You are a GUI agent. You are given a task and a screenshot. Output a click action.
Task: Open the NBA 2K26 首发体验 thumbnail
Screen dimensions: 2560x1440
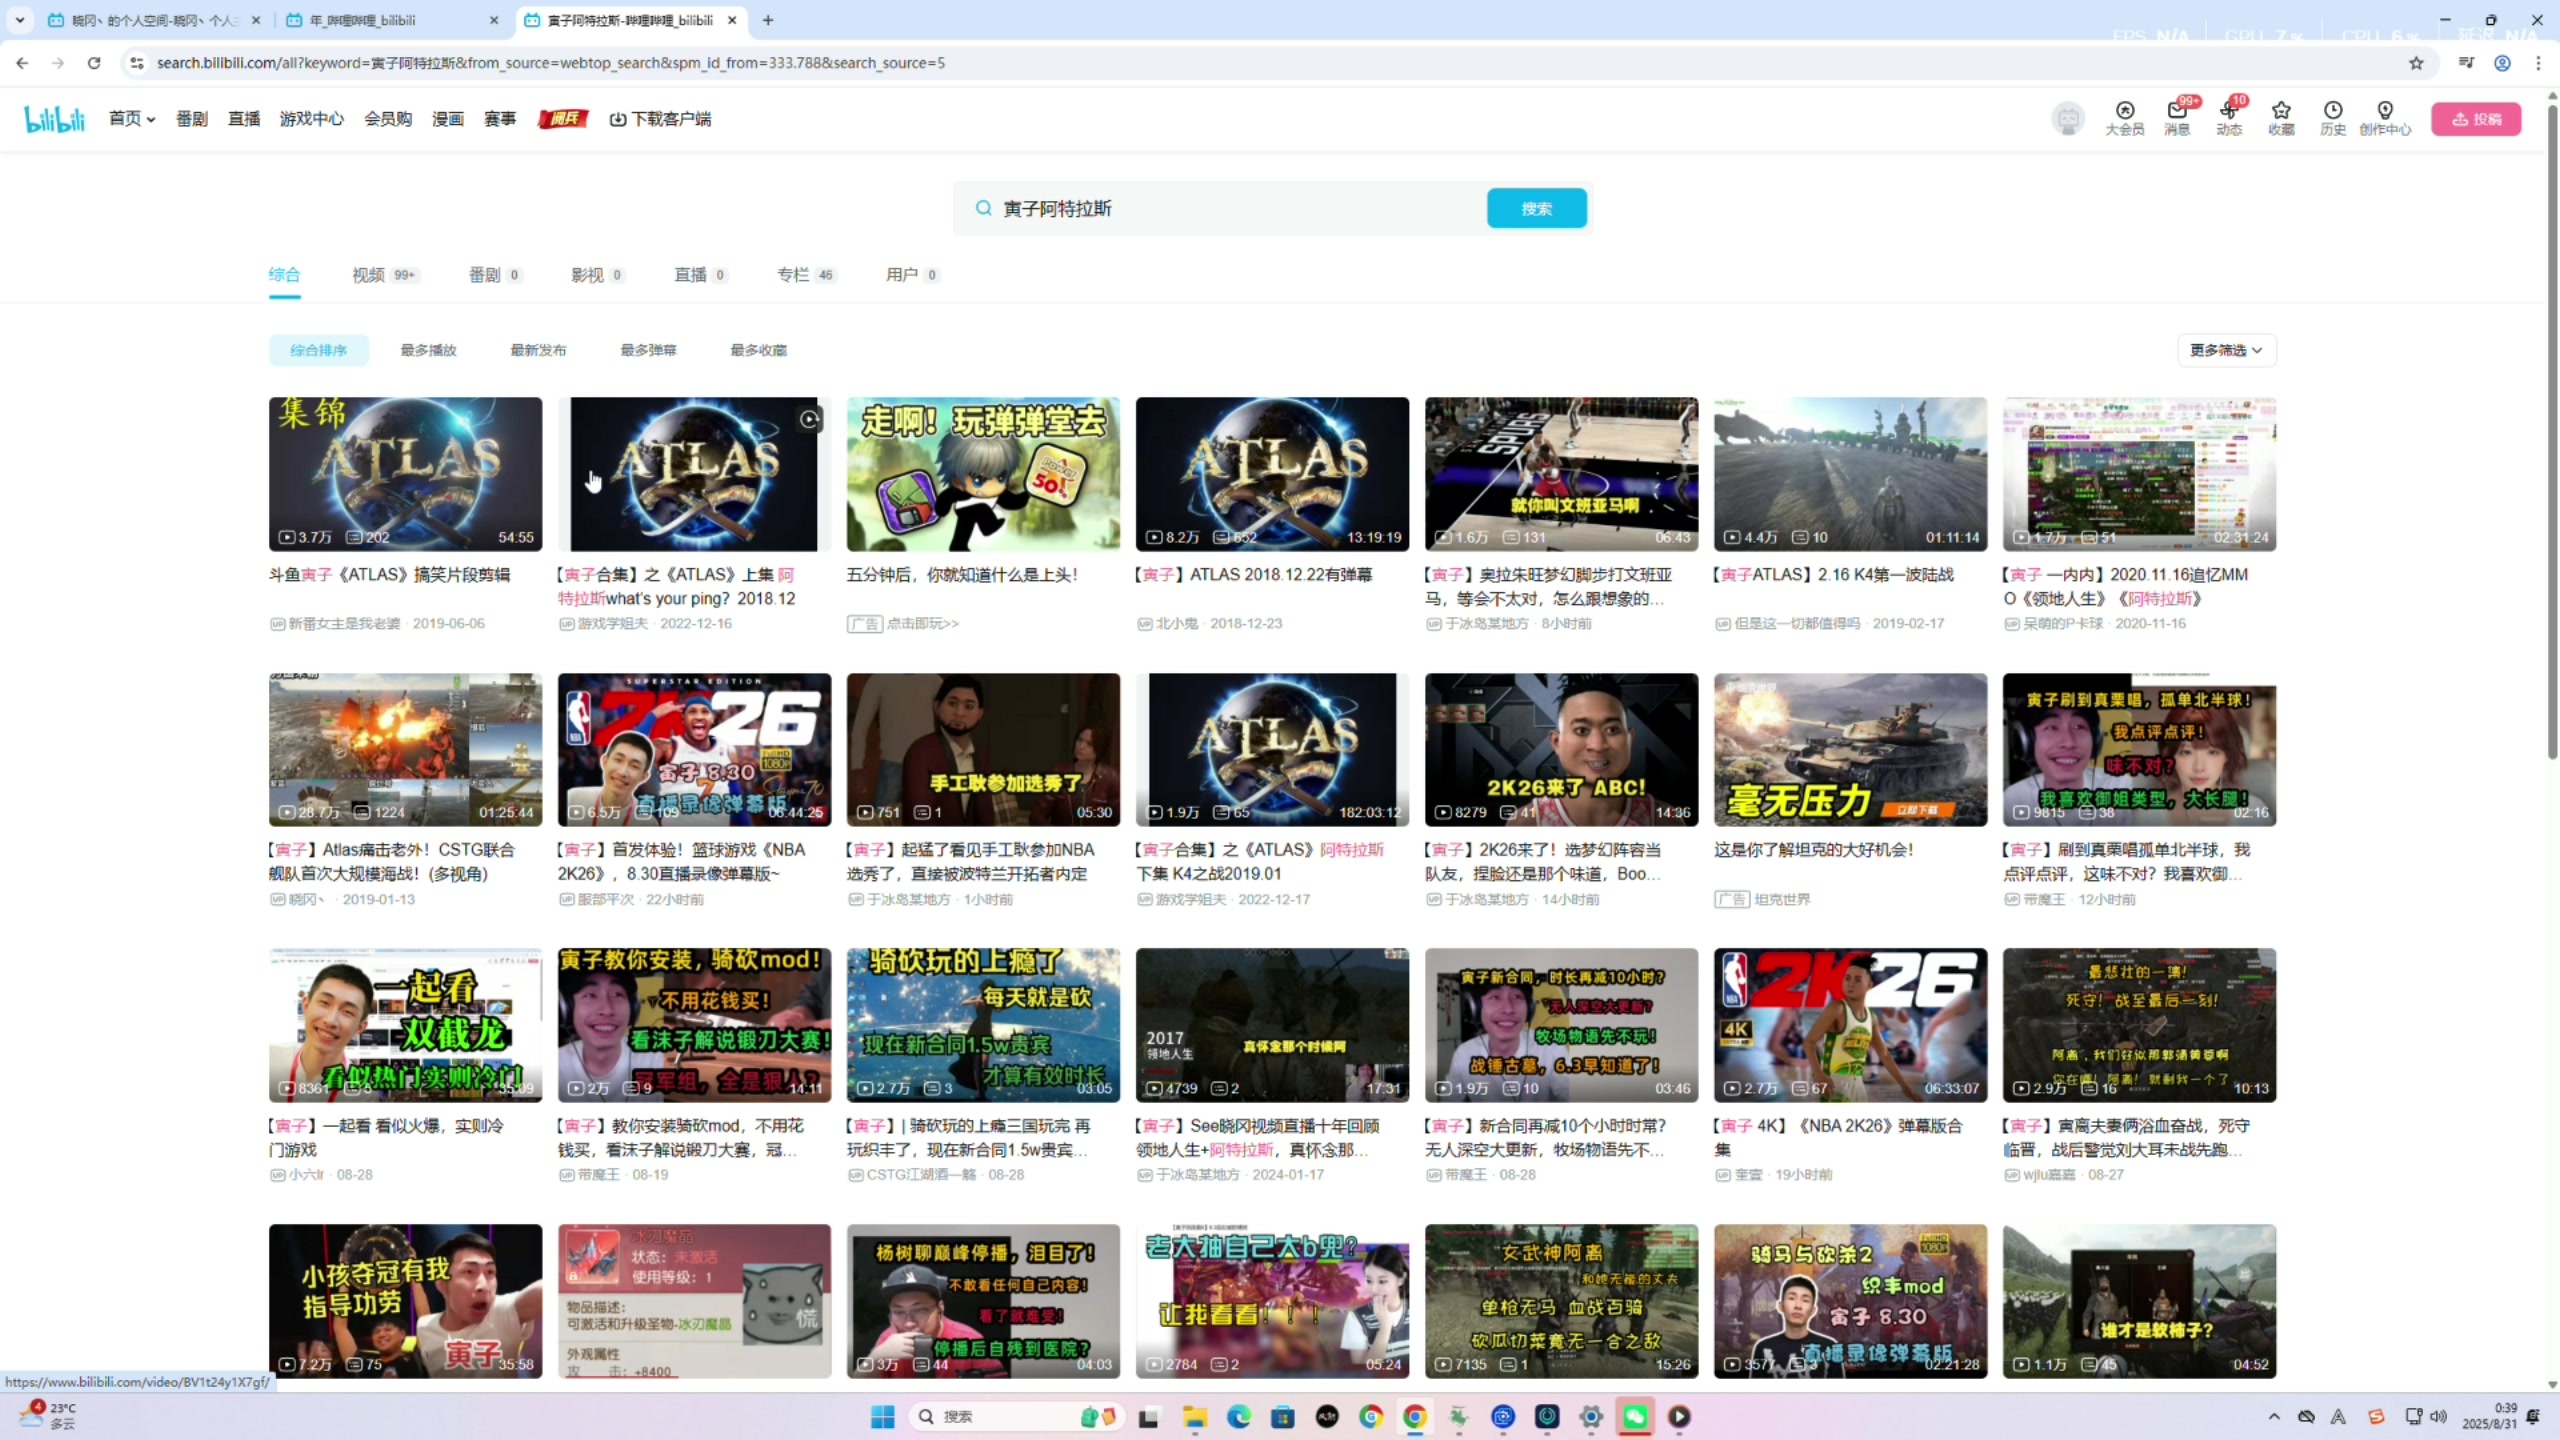pos(694,749)
